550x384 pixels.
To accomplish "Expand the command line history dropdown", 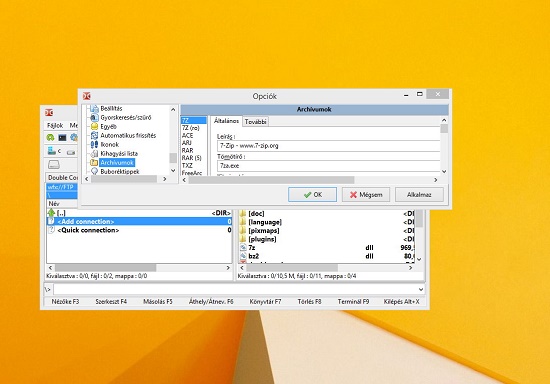I will [421, 289].
